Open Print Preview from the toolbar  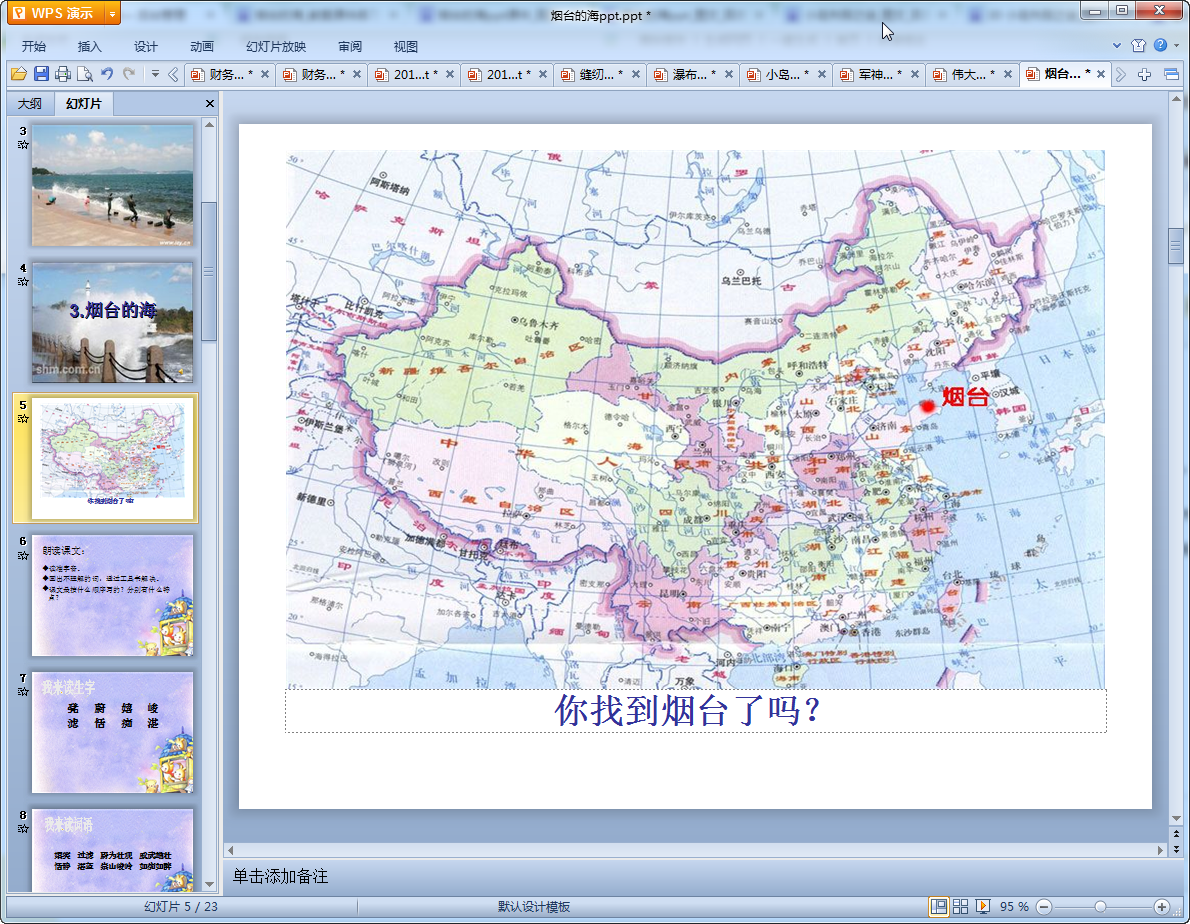coord(85,74)
